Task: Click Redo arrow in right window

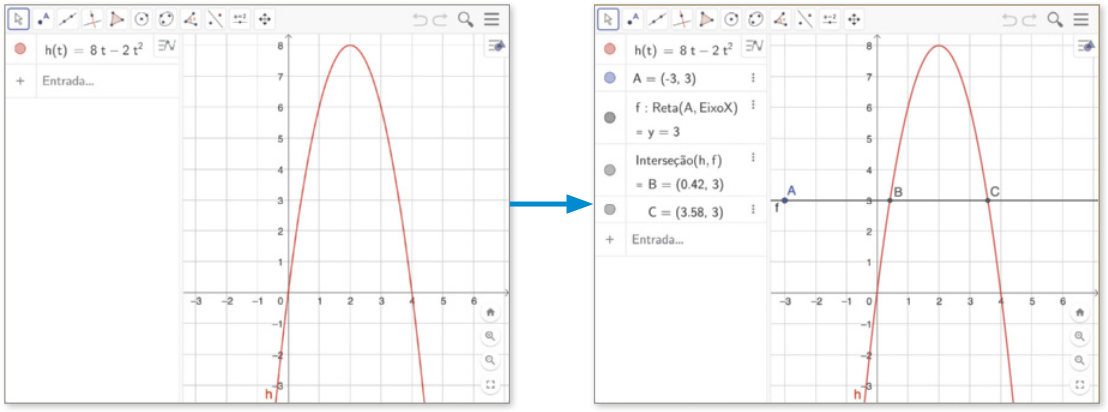Action: [x=1030, y=20]
